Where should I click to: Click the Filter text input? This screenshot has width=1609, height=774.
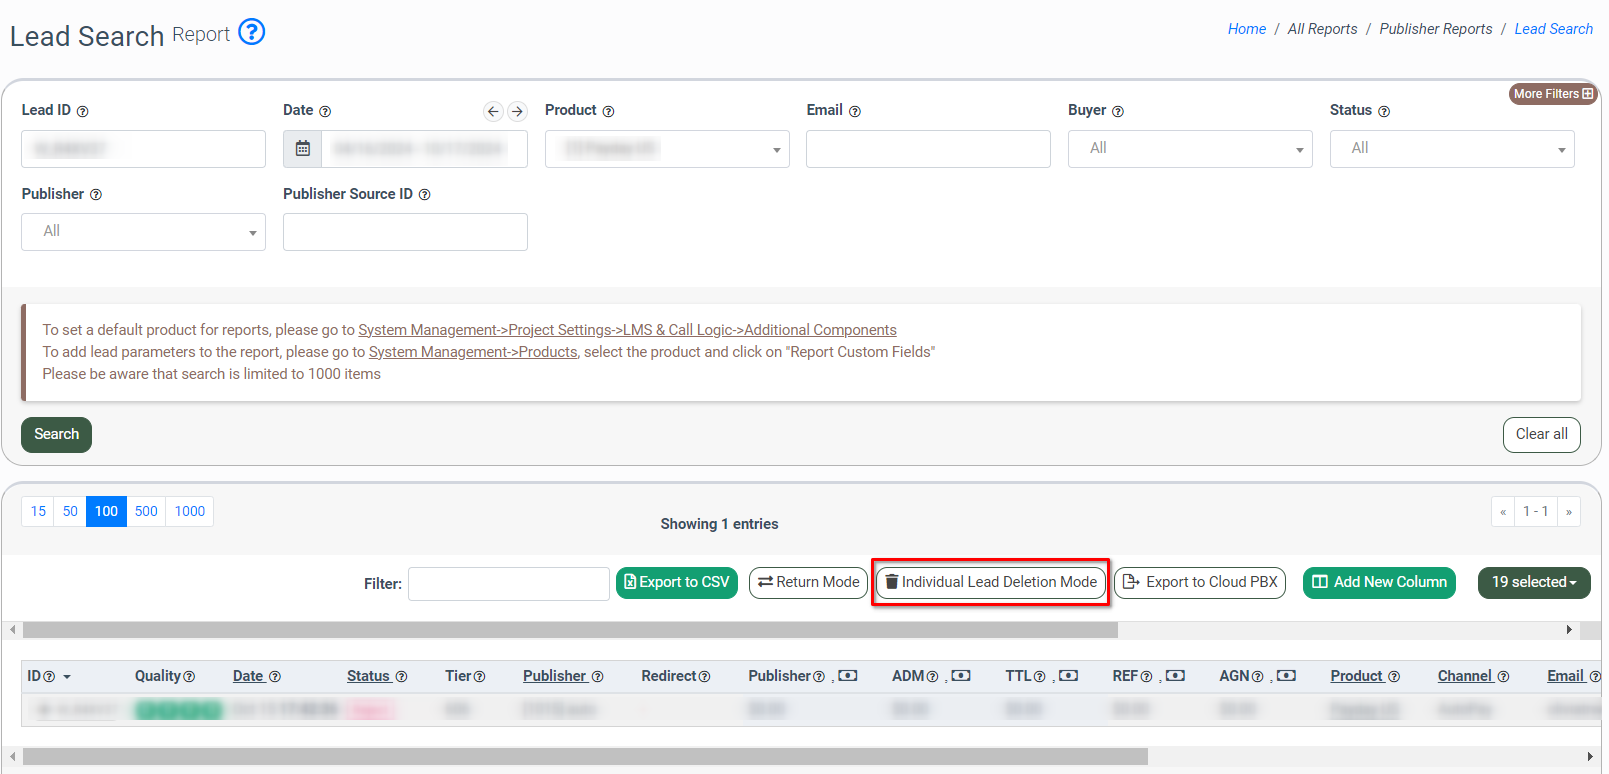point(508,583)
